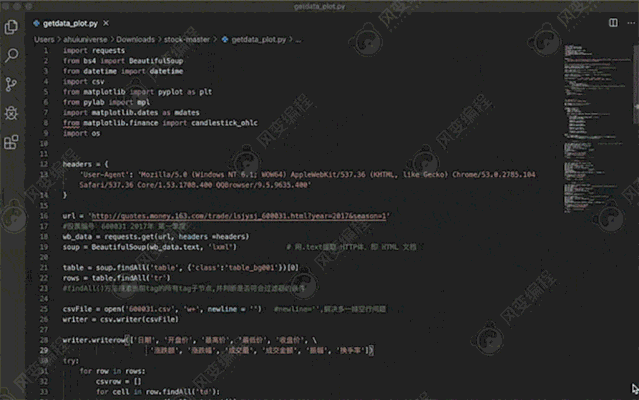Click 'requests.get' call on line 18
The image size is (639, 400).
pyautogui.click(x=129, y=237)
